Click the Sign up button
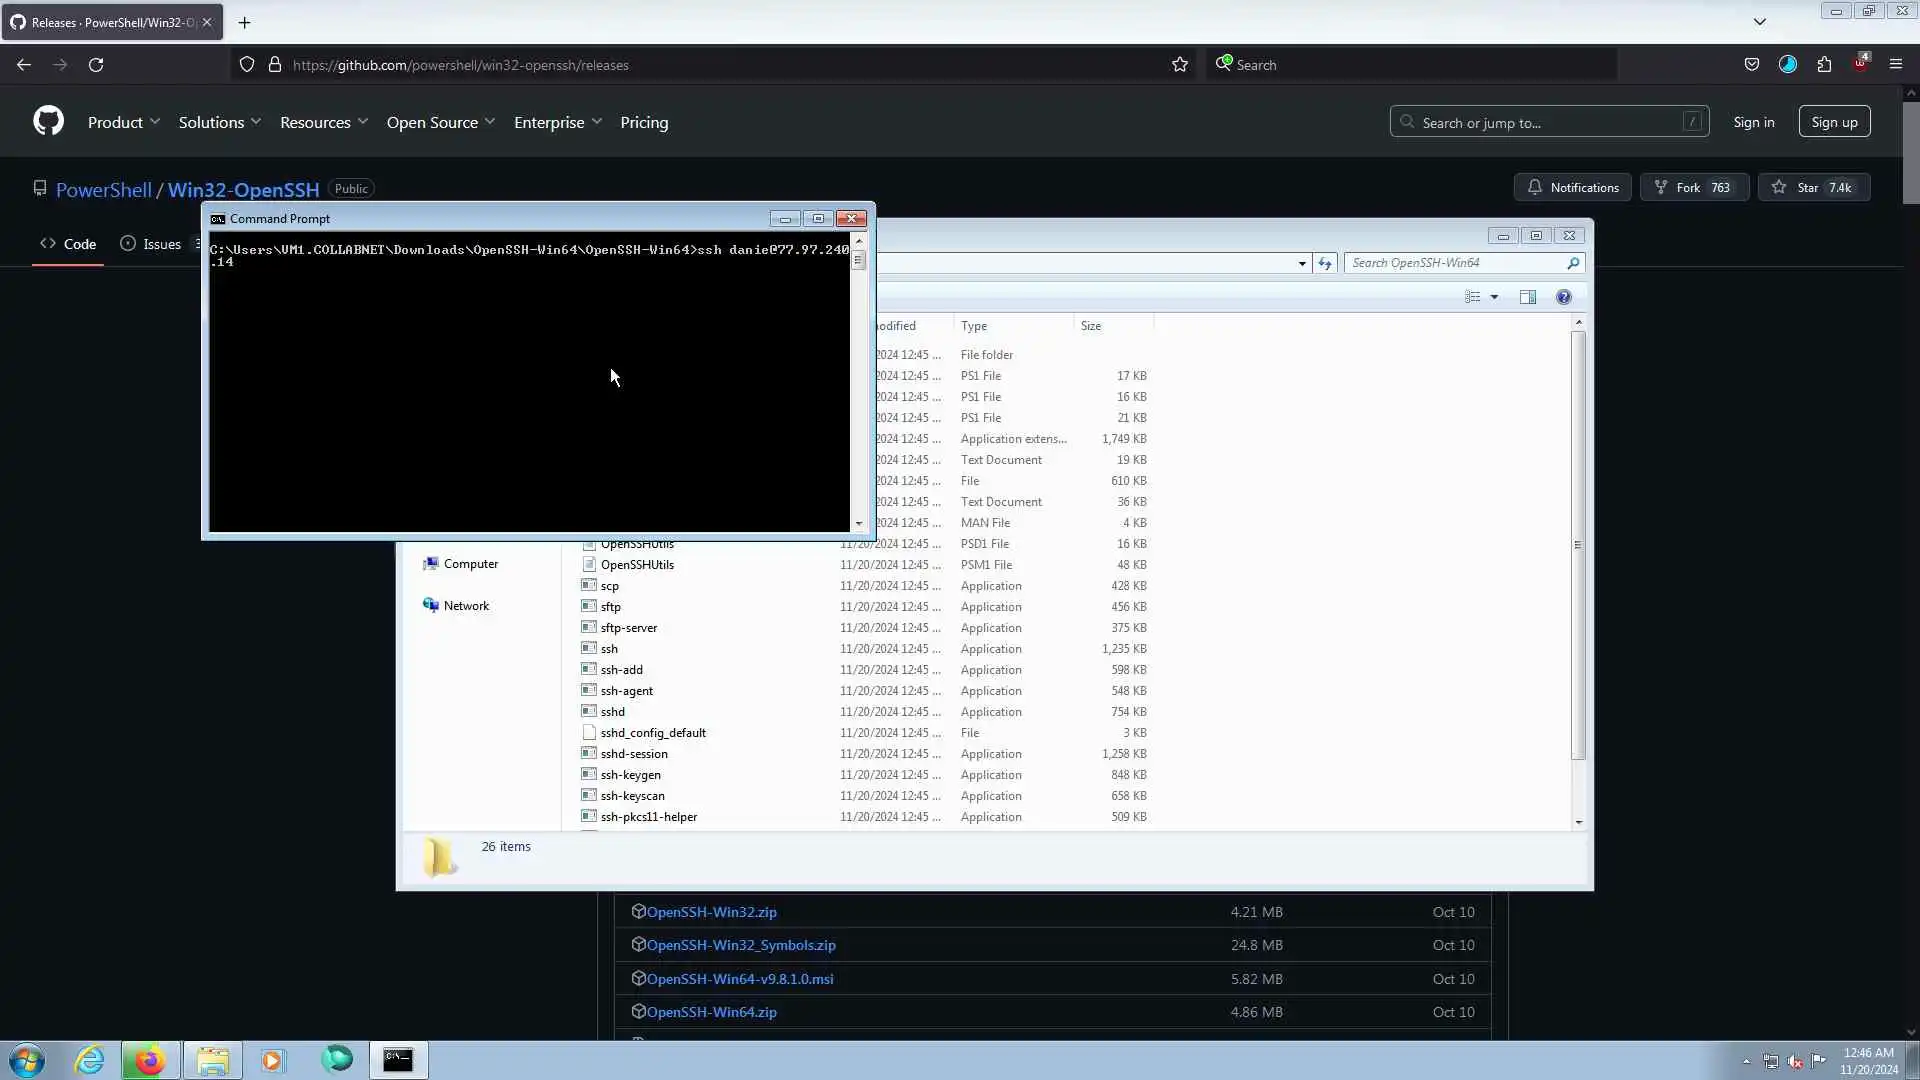1920x1080 pixels. point(1834,122)
